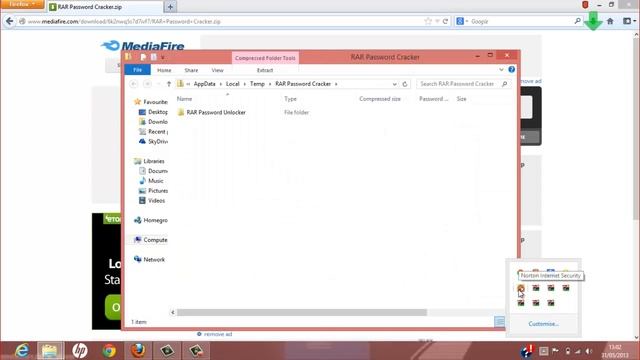Select Videos under Libraries
640x360 pixels.
152,200
